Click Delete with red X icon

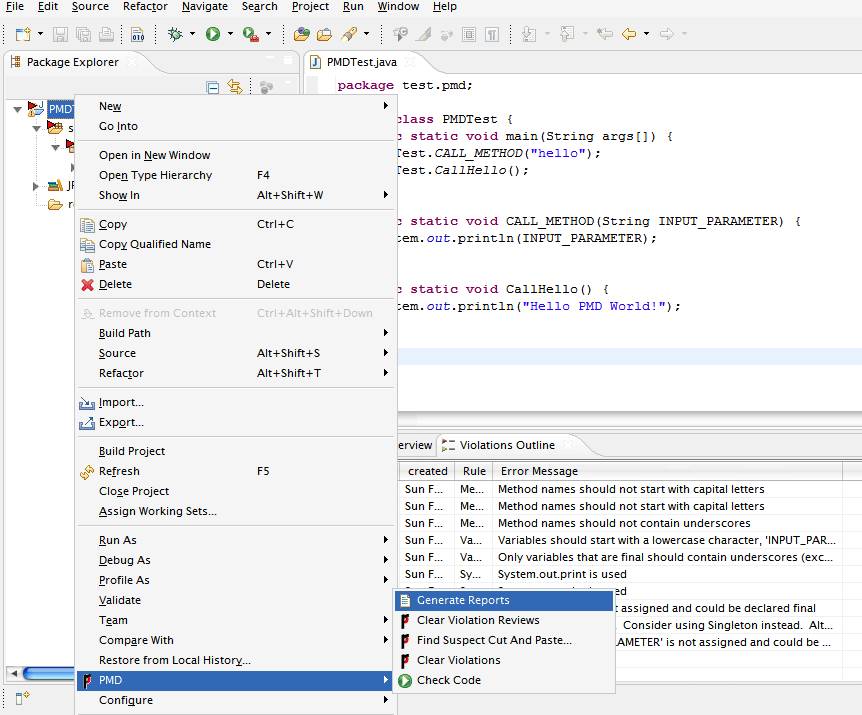click(x=115, y=284)
